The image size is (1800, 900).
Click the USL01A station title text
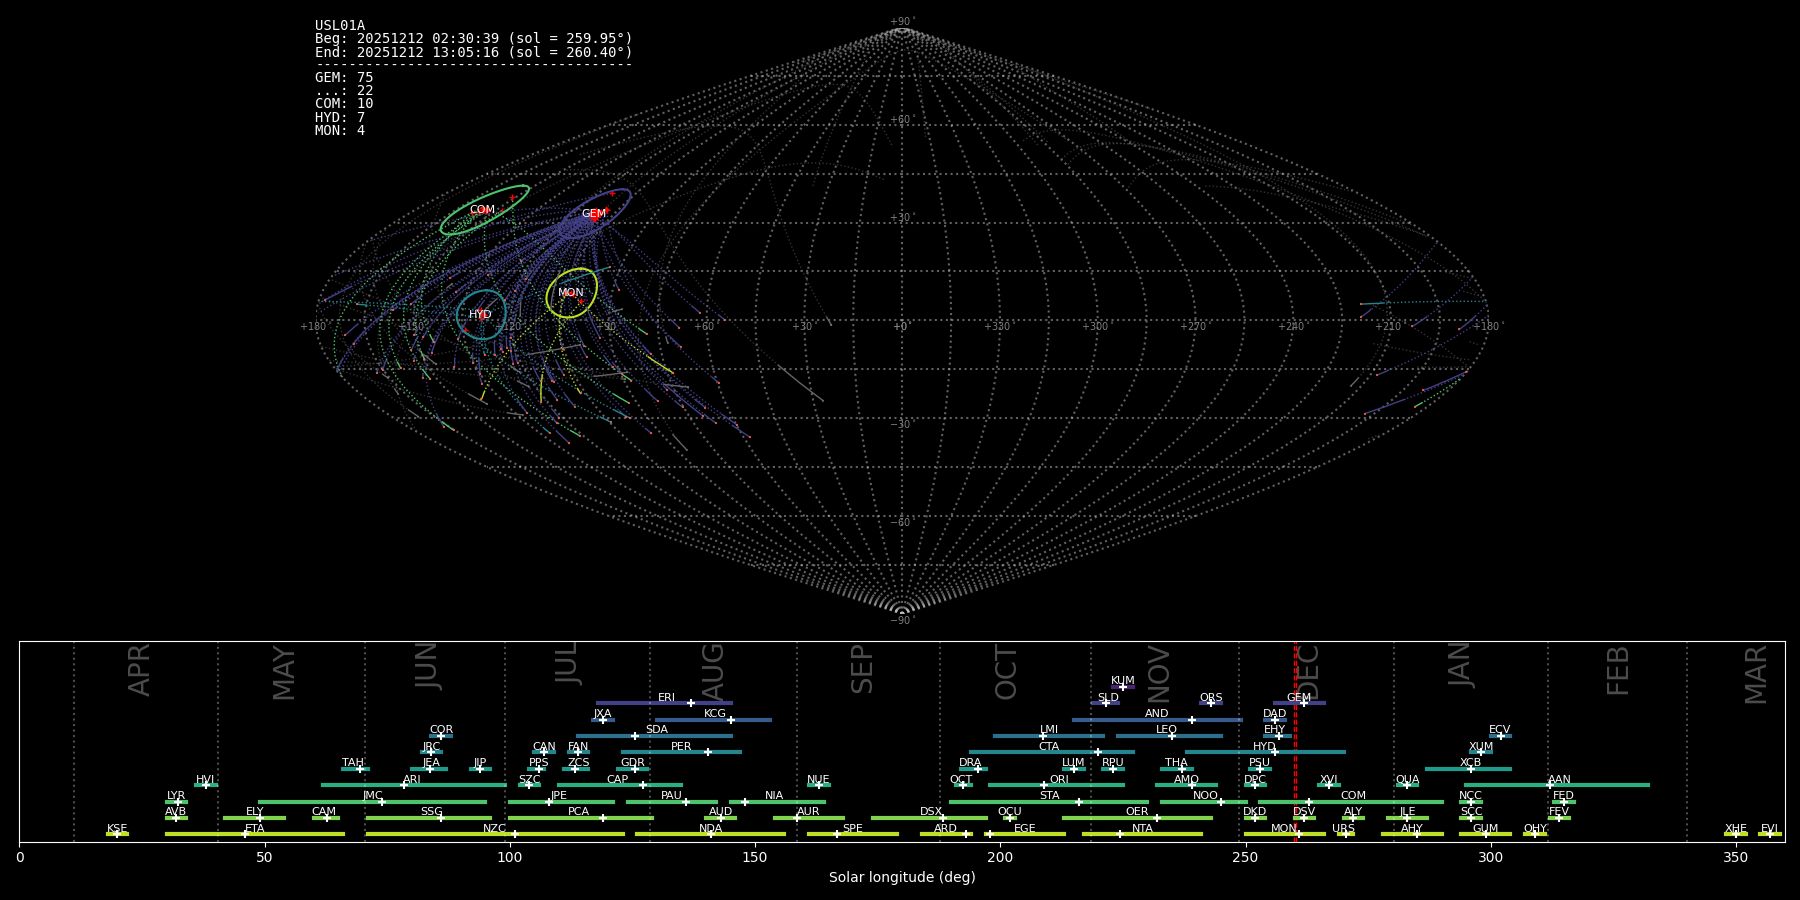click(x=340, y=26)
